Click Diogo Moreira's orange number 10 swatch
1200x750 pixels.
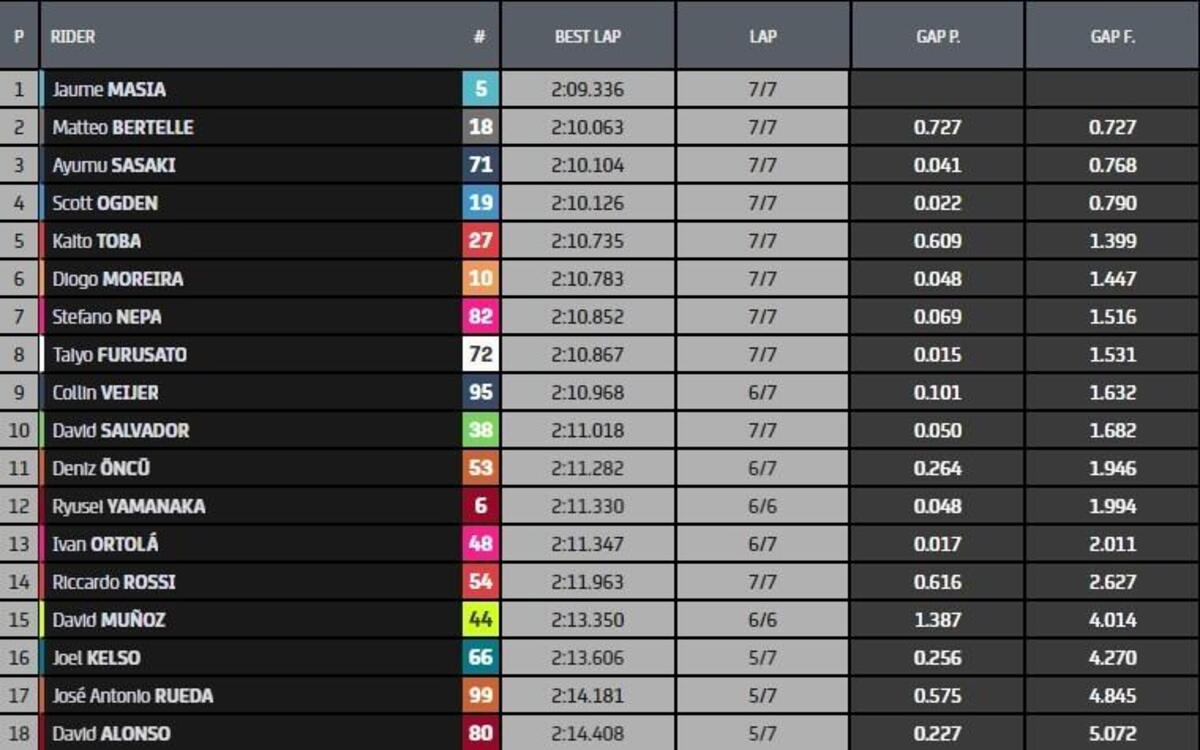[x=480, y=279]
